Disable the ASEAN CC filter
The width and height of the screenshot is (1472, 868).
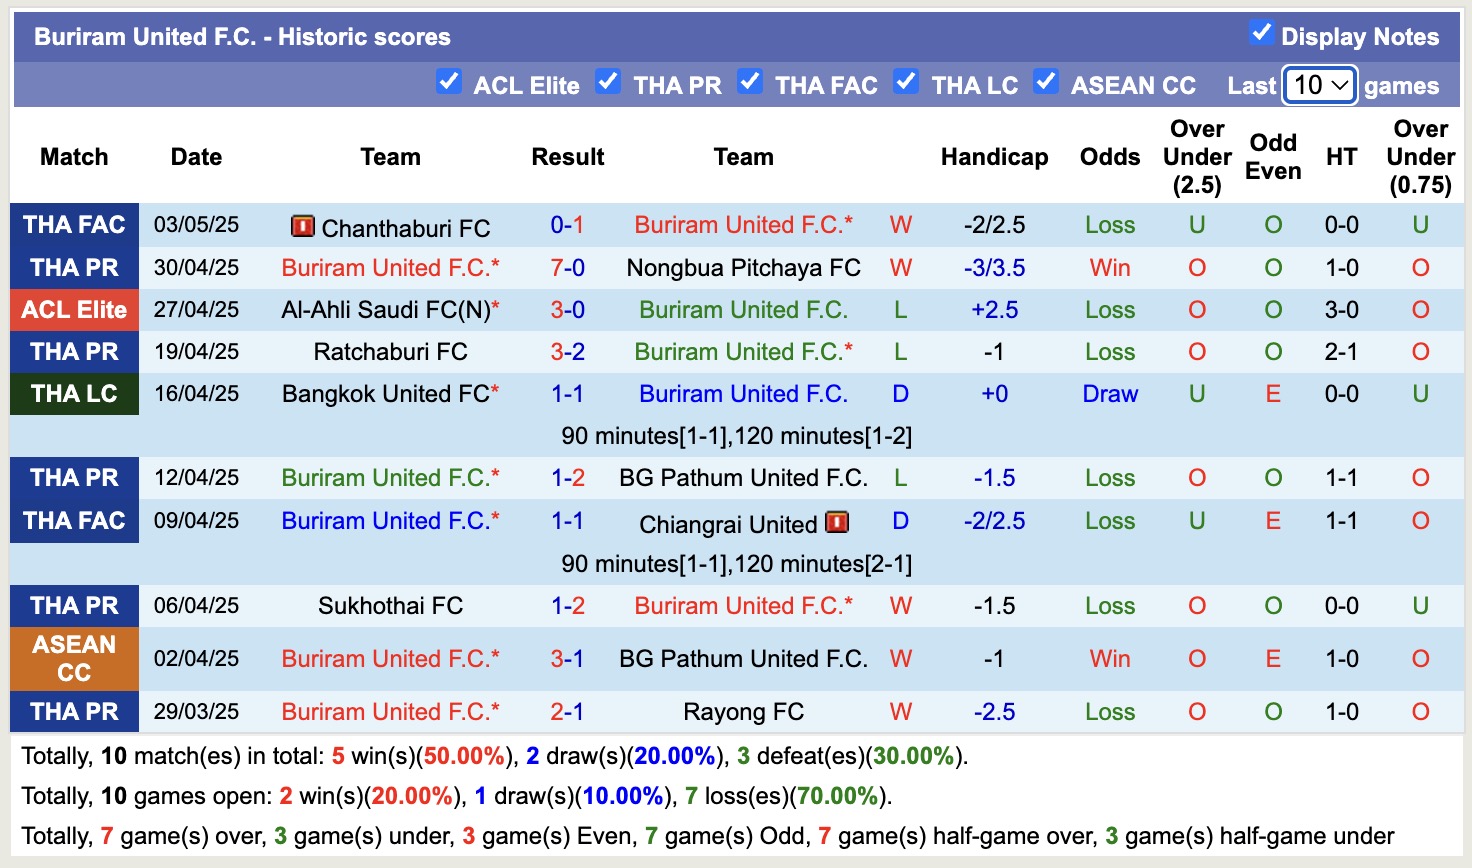[1046, 83]
